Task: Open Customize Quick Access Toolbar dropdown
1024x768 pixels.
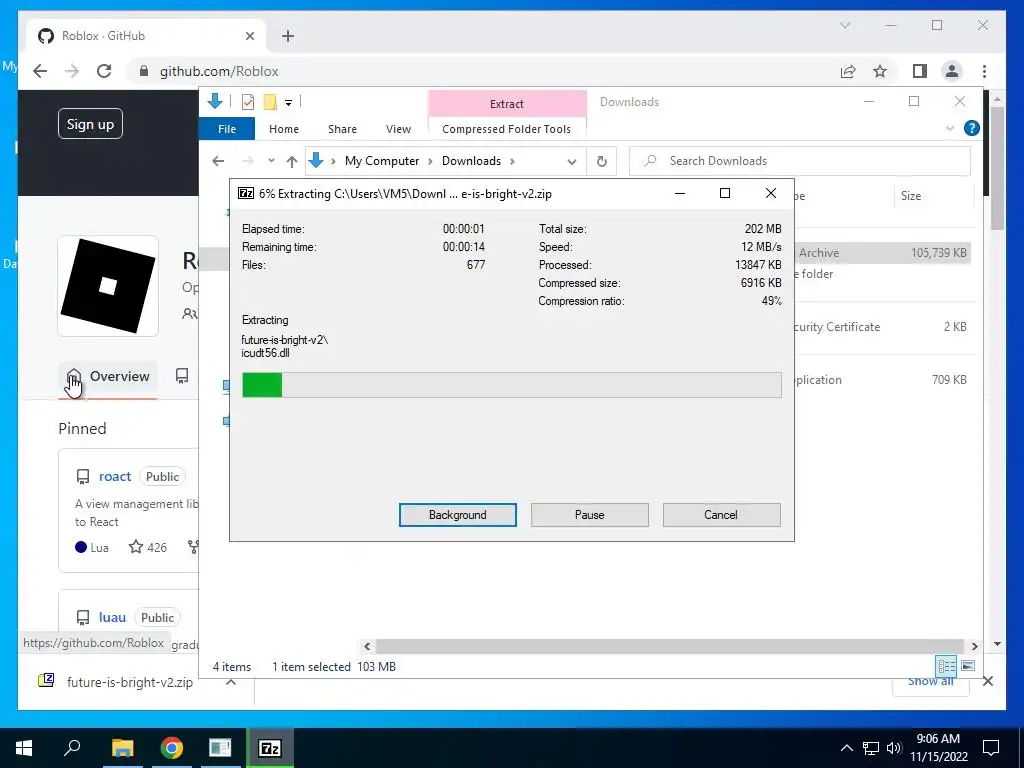Action: pyautogui.click(x=288, y=102)
